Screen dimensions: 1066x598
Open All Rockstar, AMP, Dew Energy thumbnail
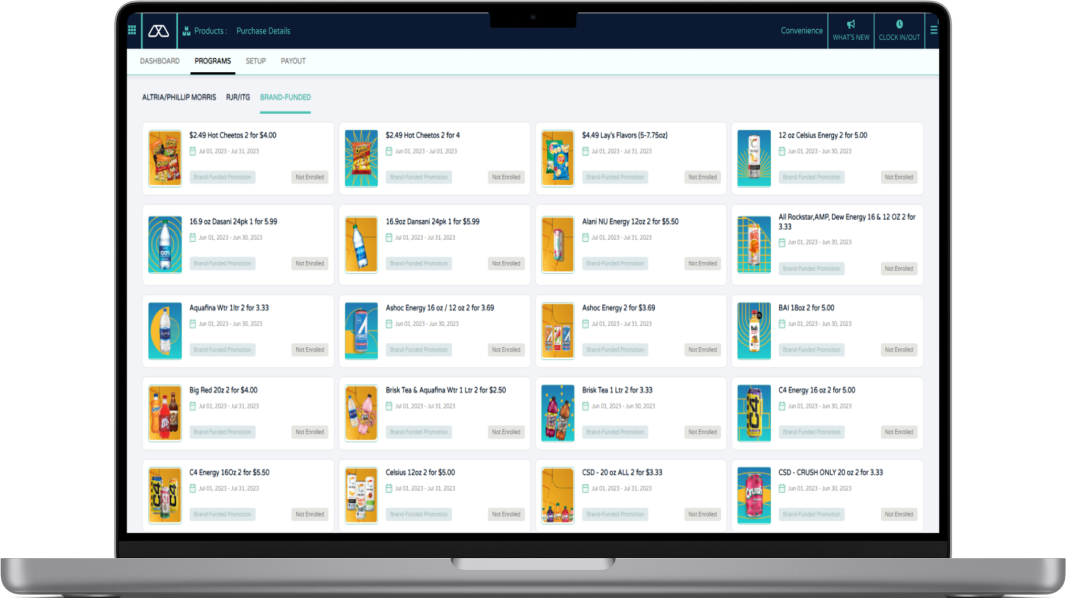(x=754, y=245)
